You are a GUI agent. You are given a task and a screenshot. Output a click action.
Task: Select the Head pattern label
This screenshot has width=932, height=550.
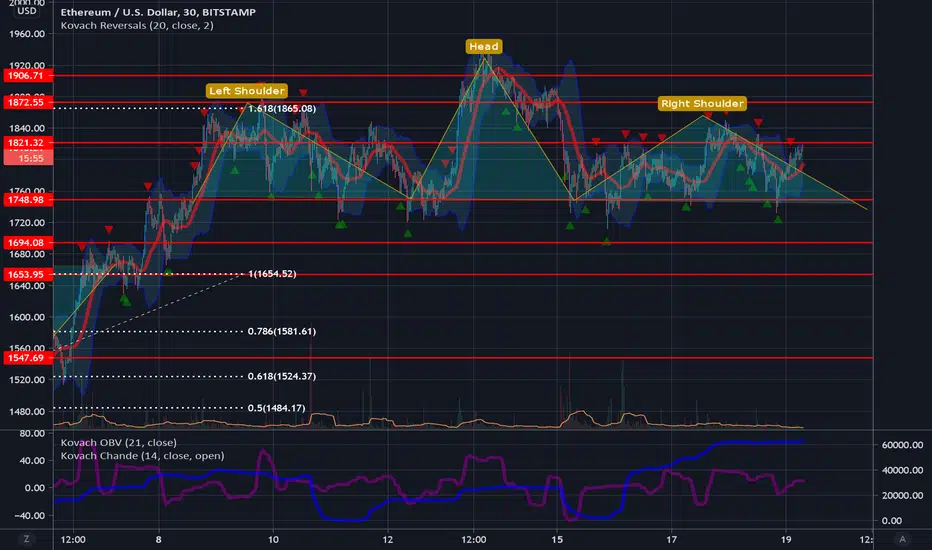pyautogui.click(x=484, y=46)
